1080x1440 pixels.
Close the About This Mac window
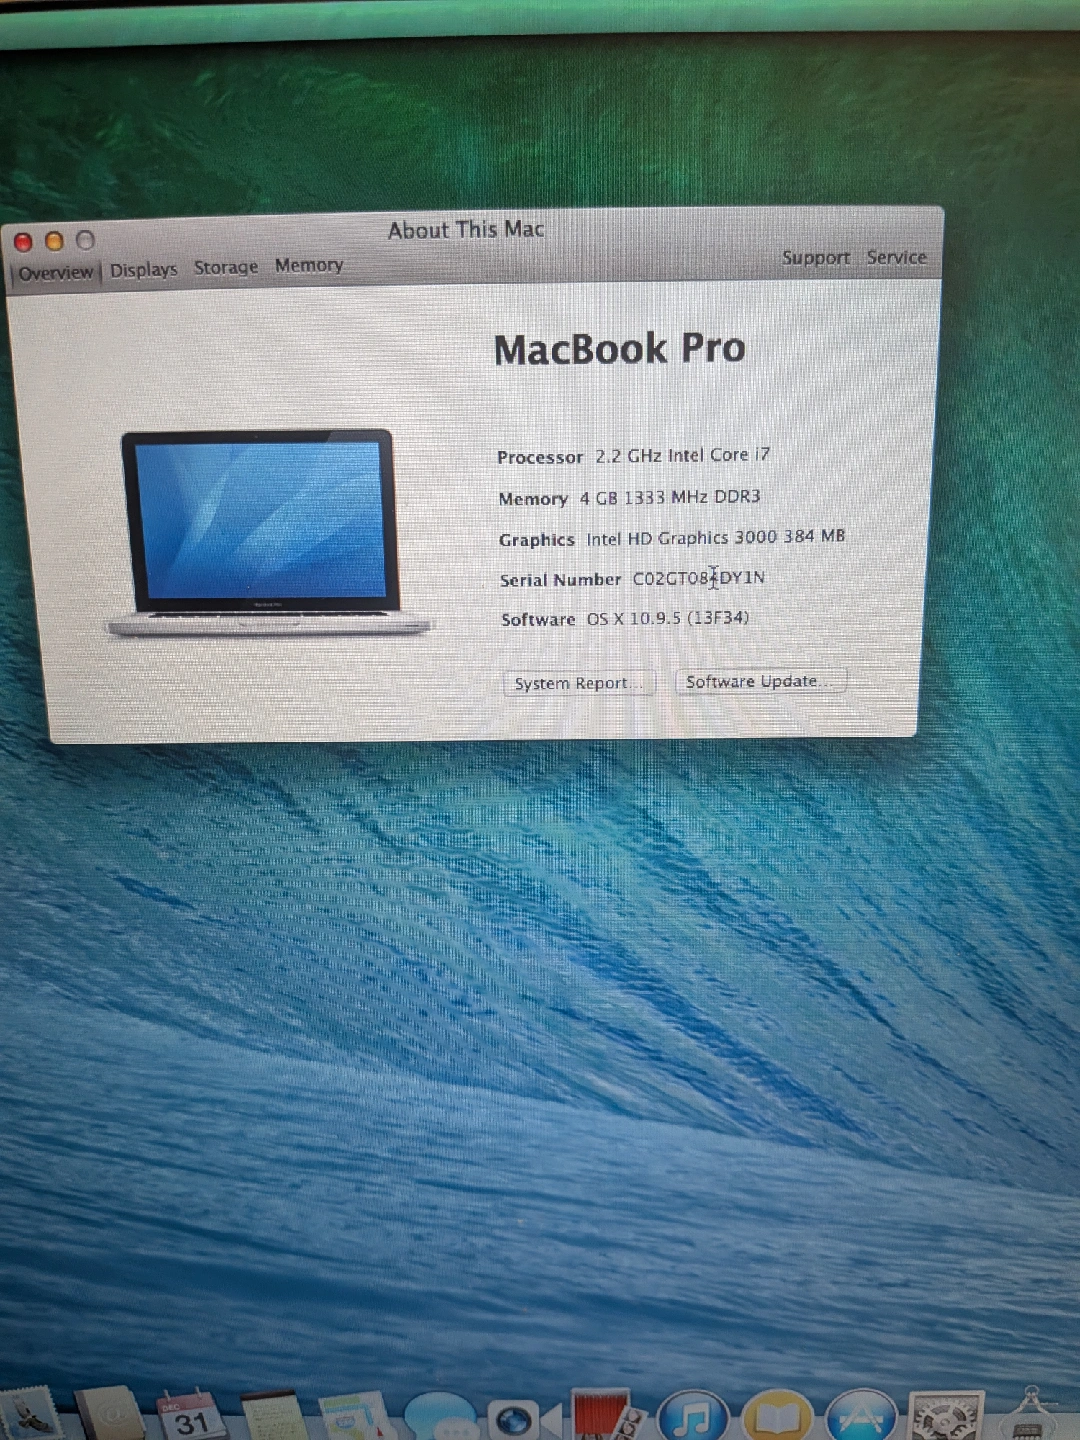(x=23, y=242)
